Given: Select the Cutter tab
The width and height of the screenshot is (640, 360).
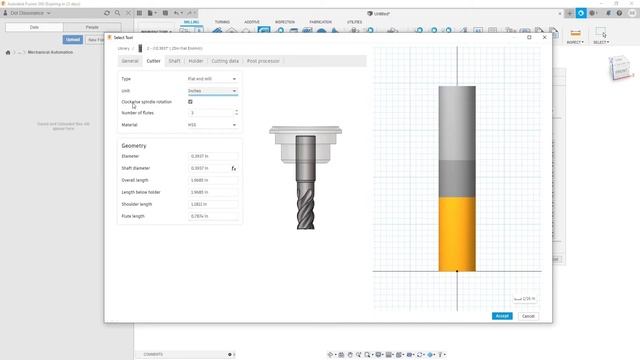Looking at the screenshot, I should (153, 61).
